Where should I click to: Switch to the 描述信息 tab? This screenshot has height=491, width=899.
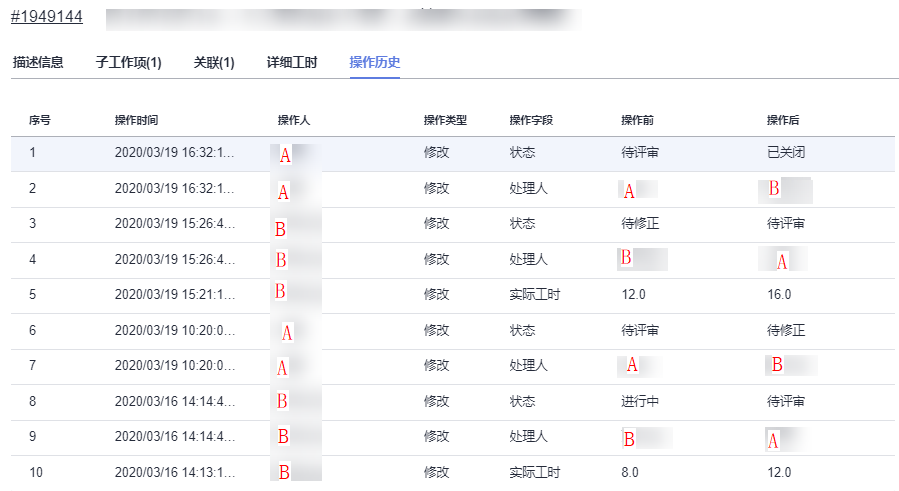(x=38, y=62)
